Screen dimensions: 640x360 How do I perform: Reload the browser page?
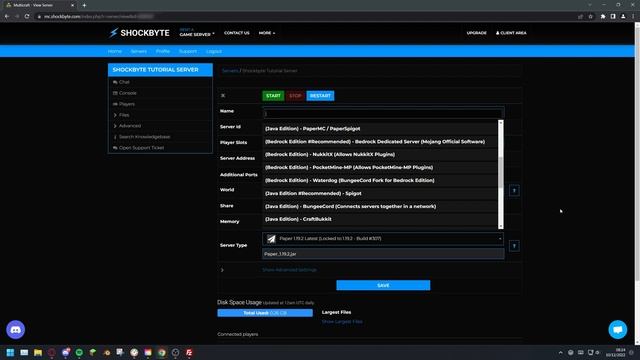click(27, 16)
